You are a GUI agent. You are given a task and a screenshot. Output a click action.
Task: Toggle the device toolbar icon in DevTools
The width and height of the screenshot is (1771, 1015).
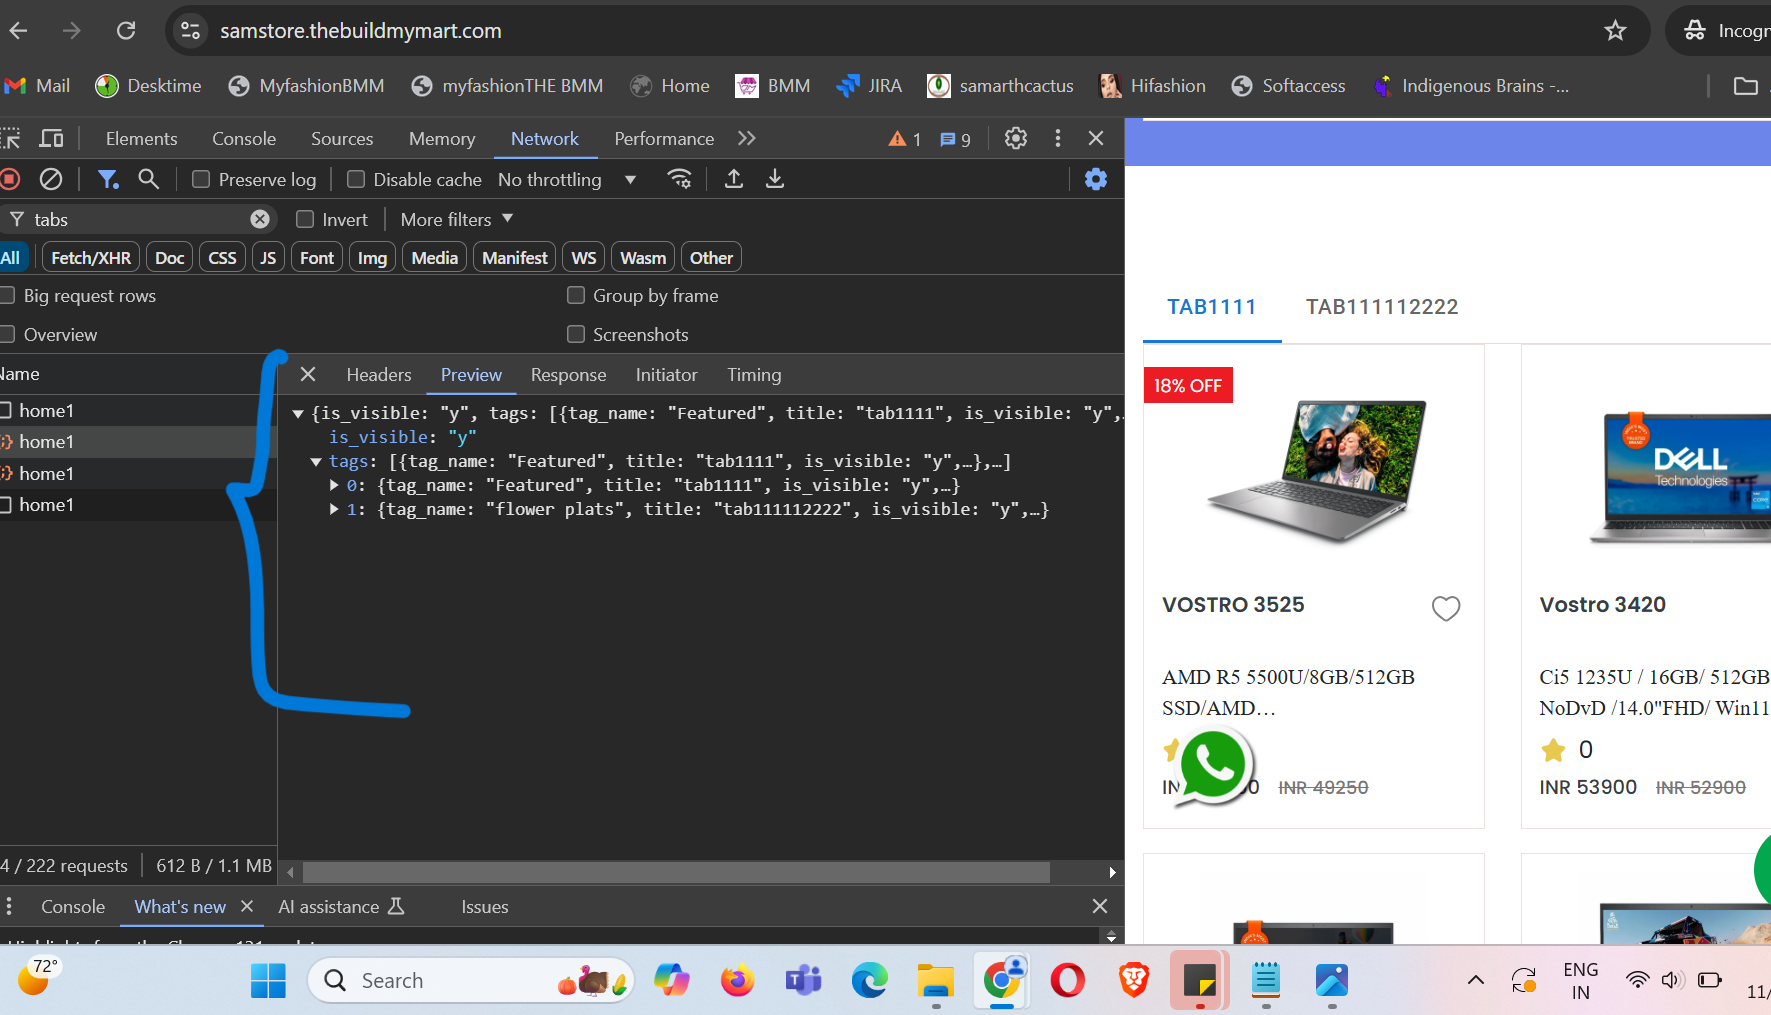pos(51,138)
